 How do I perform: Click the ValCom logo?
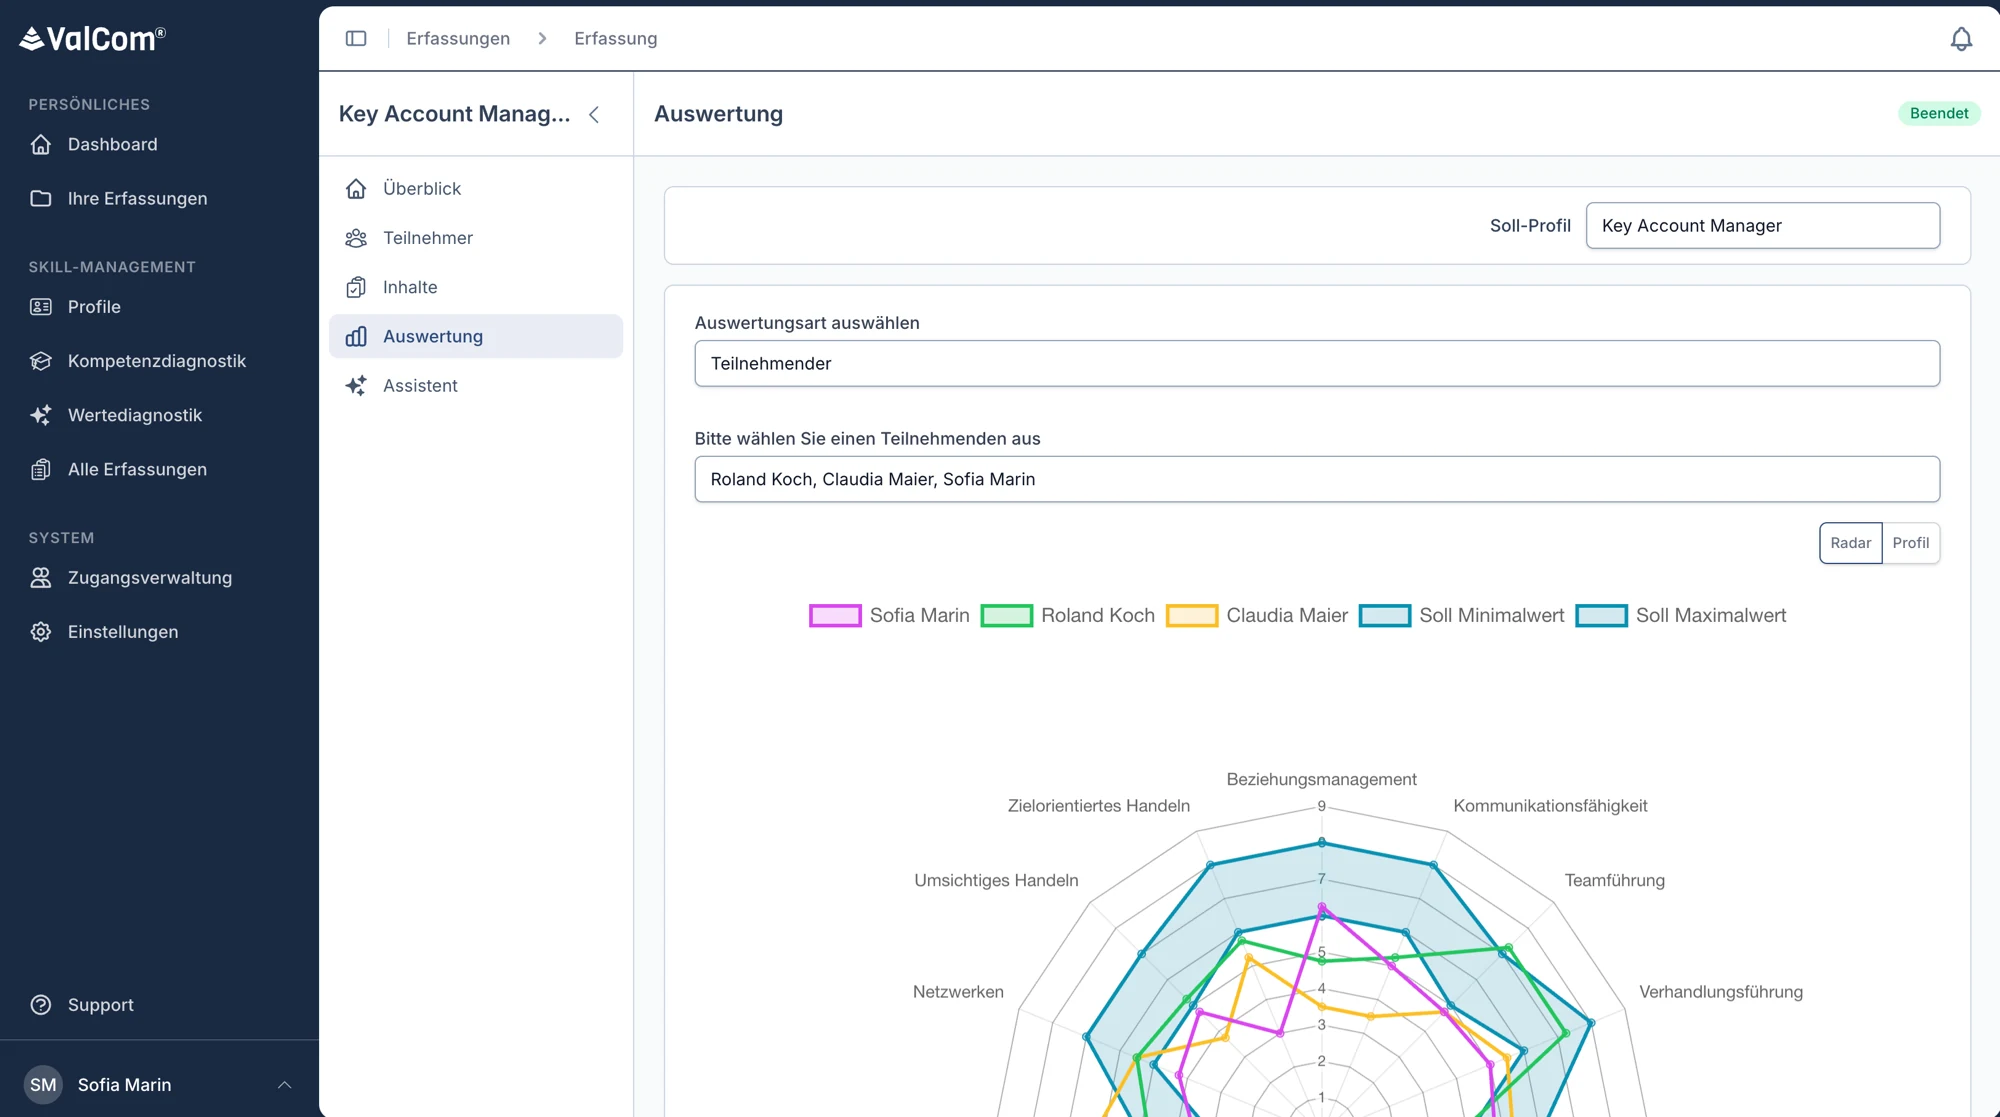pos(92,39)
